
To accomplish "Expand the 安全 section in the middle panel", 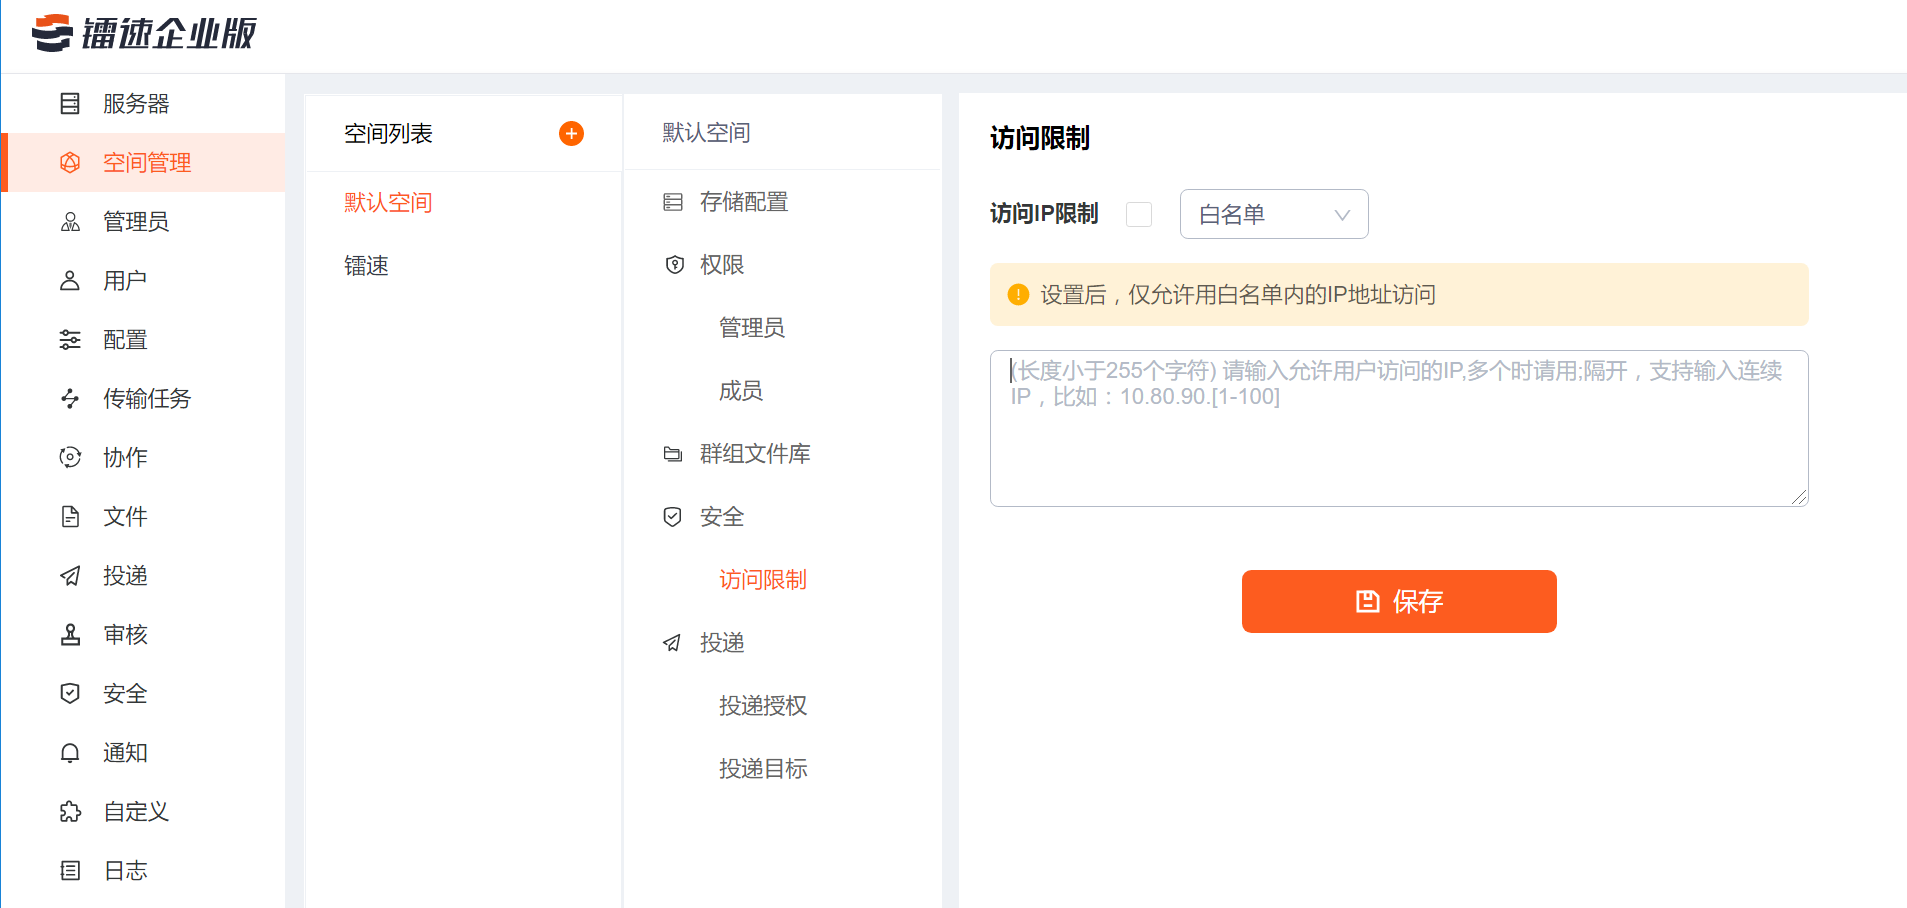I will pos(722,517).
